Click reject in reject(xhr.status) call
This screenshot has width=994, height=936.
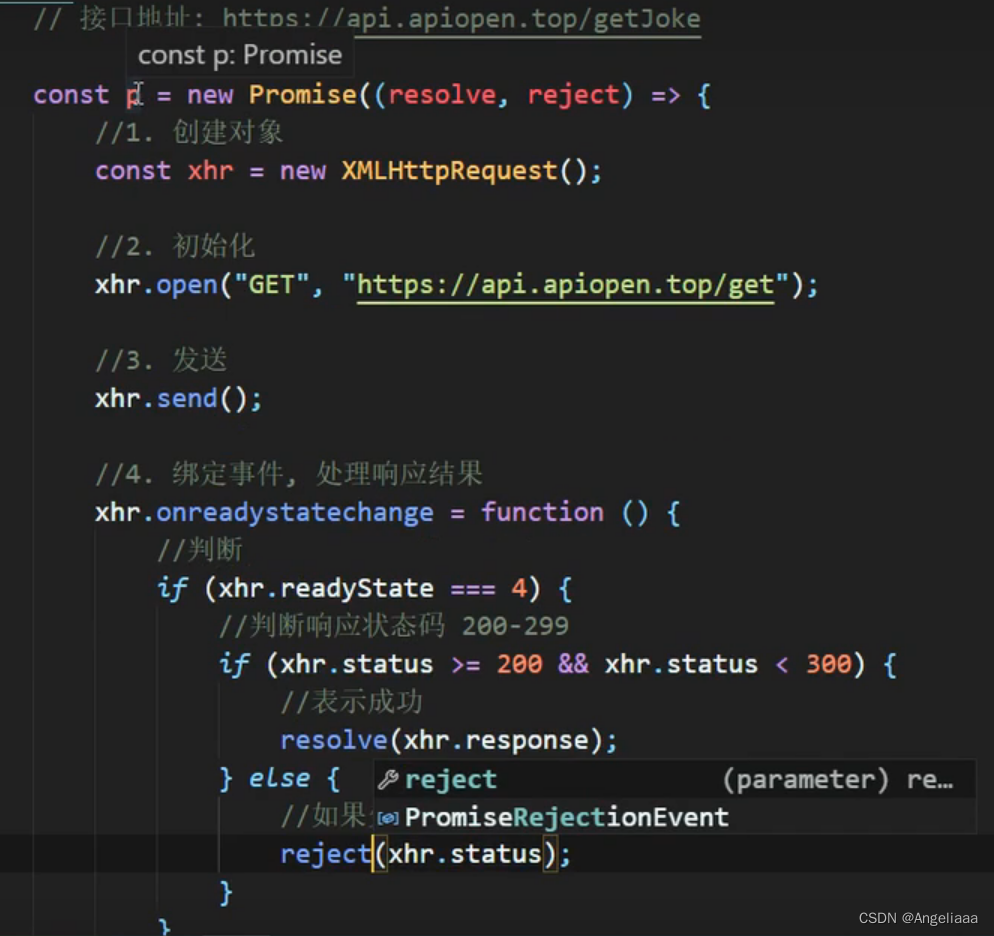pos(326,854)
